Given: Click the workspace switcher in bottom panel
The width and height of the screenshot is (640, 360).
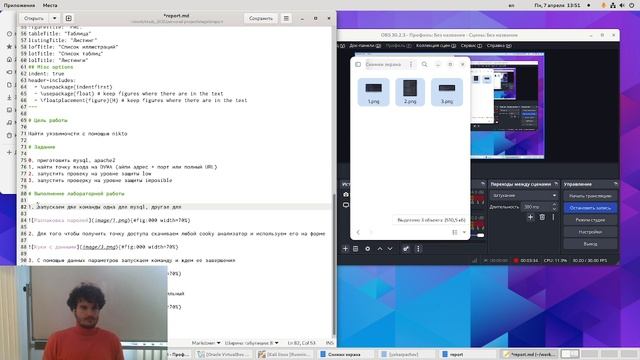Looking at the screenshot, I should click(x=570, y=354).
